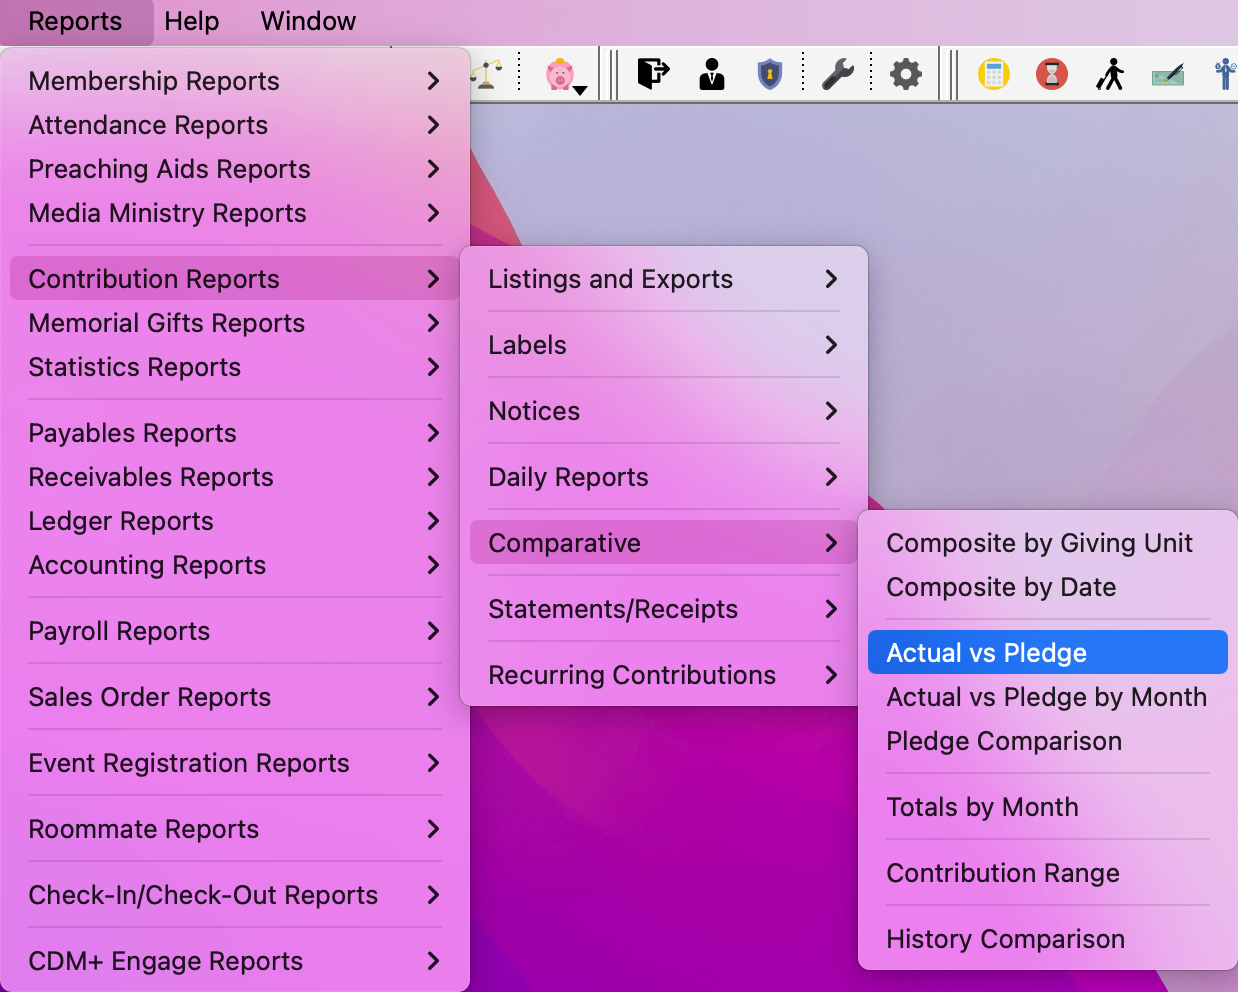The height and width of the screenshot is (992, 1238).
Task: Click the blue security shield icon
Action: point(769,74)
